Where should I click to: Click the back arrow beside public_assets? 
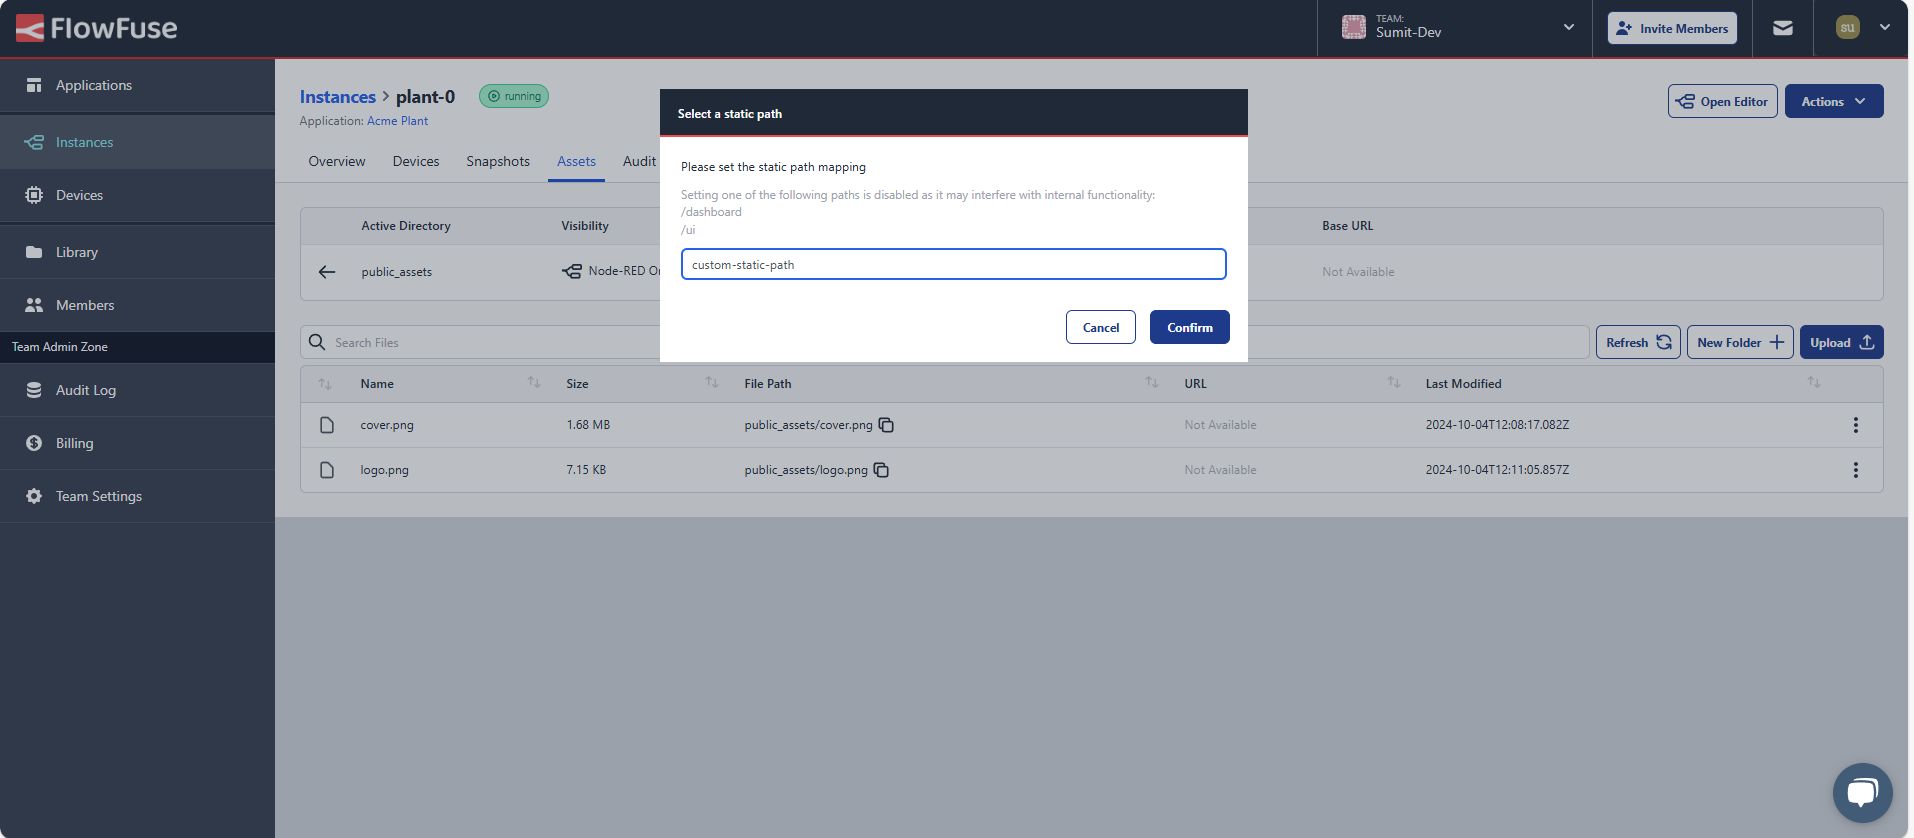[x=327, y=272]
